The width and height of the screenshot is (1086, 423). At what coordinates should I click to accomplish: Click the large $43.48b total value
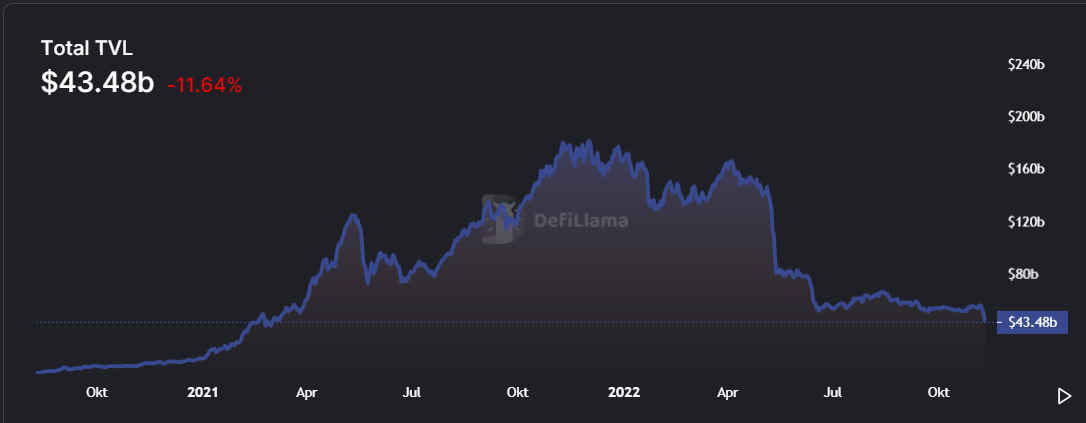coord(97,82)
